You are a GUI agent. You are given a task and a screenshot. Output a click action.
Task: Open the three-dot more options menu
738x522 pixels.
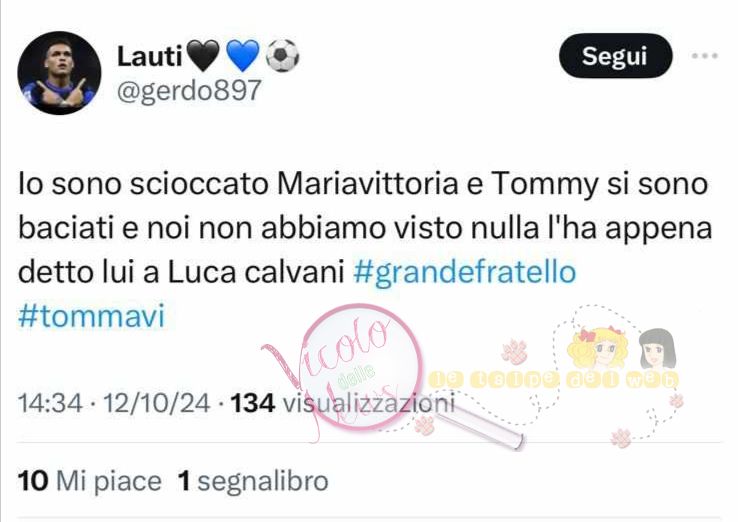point(705,56)
